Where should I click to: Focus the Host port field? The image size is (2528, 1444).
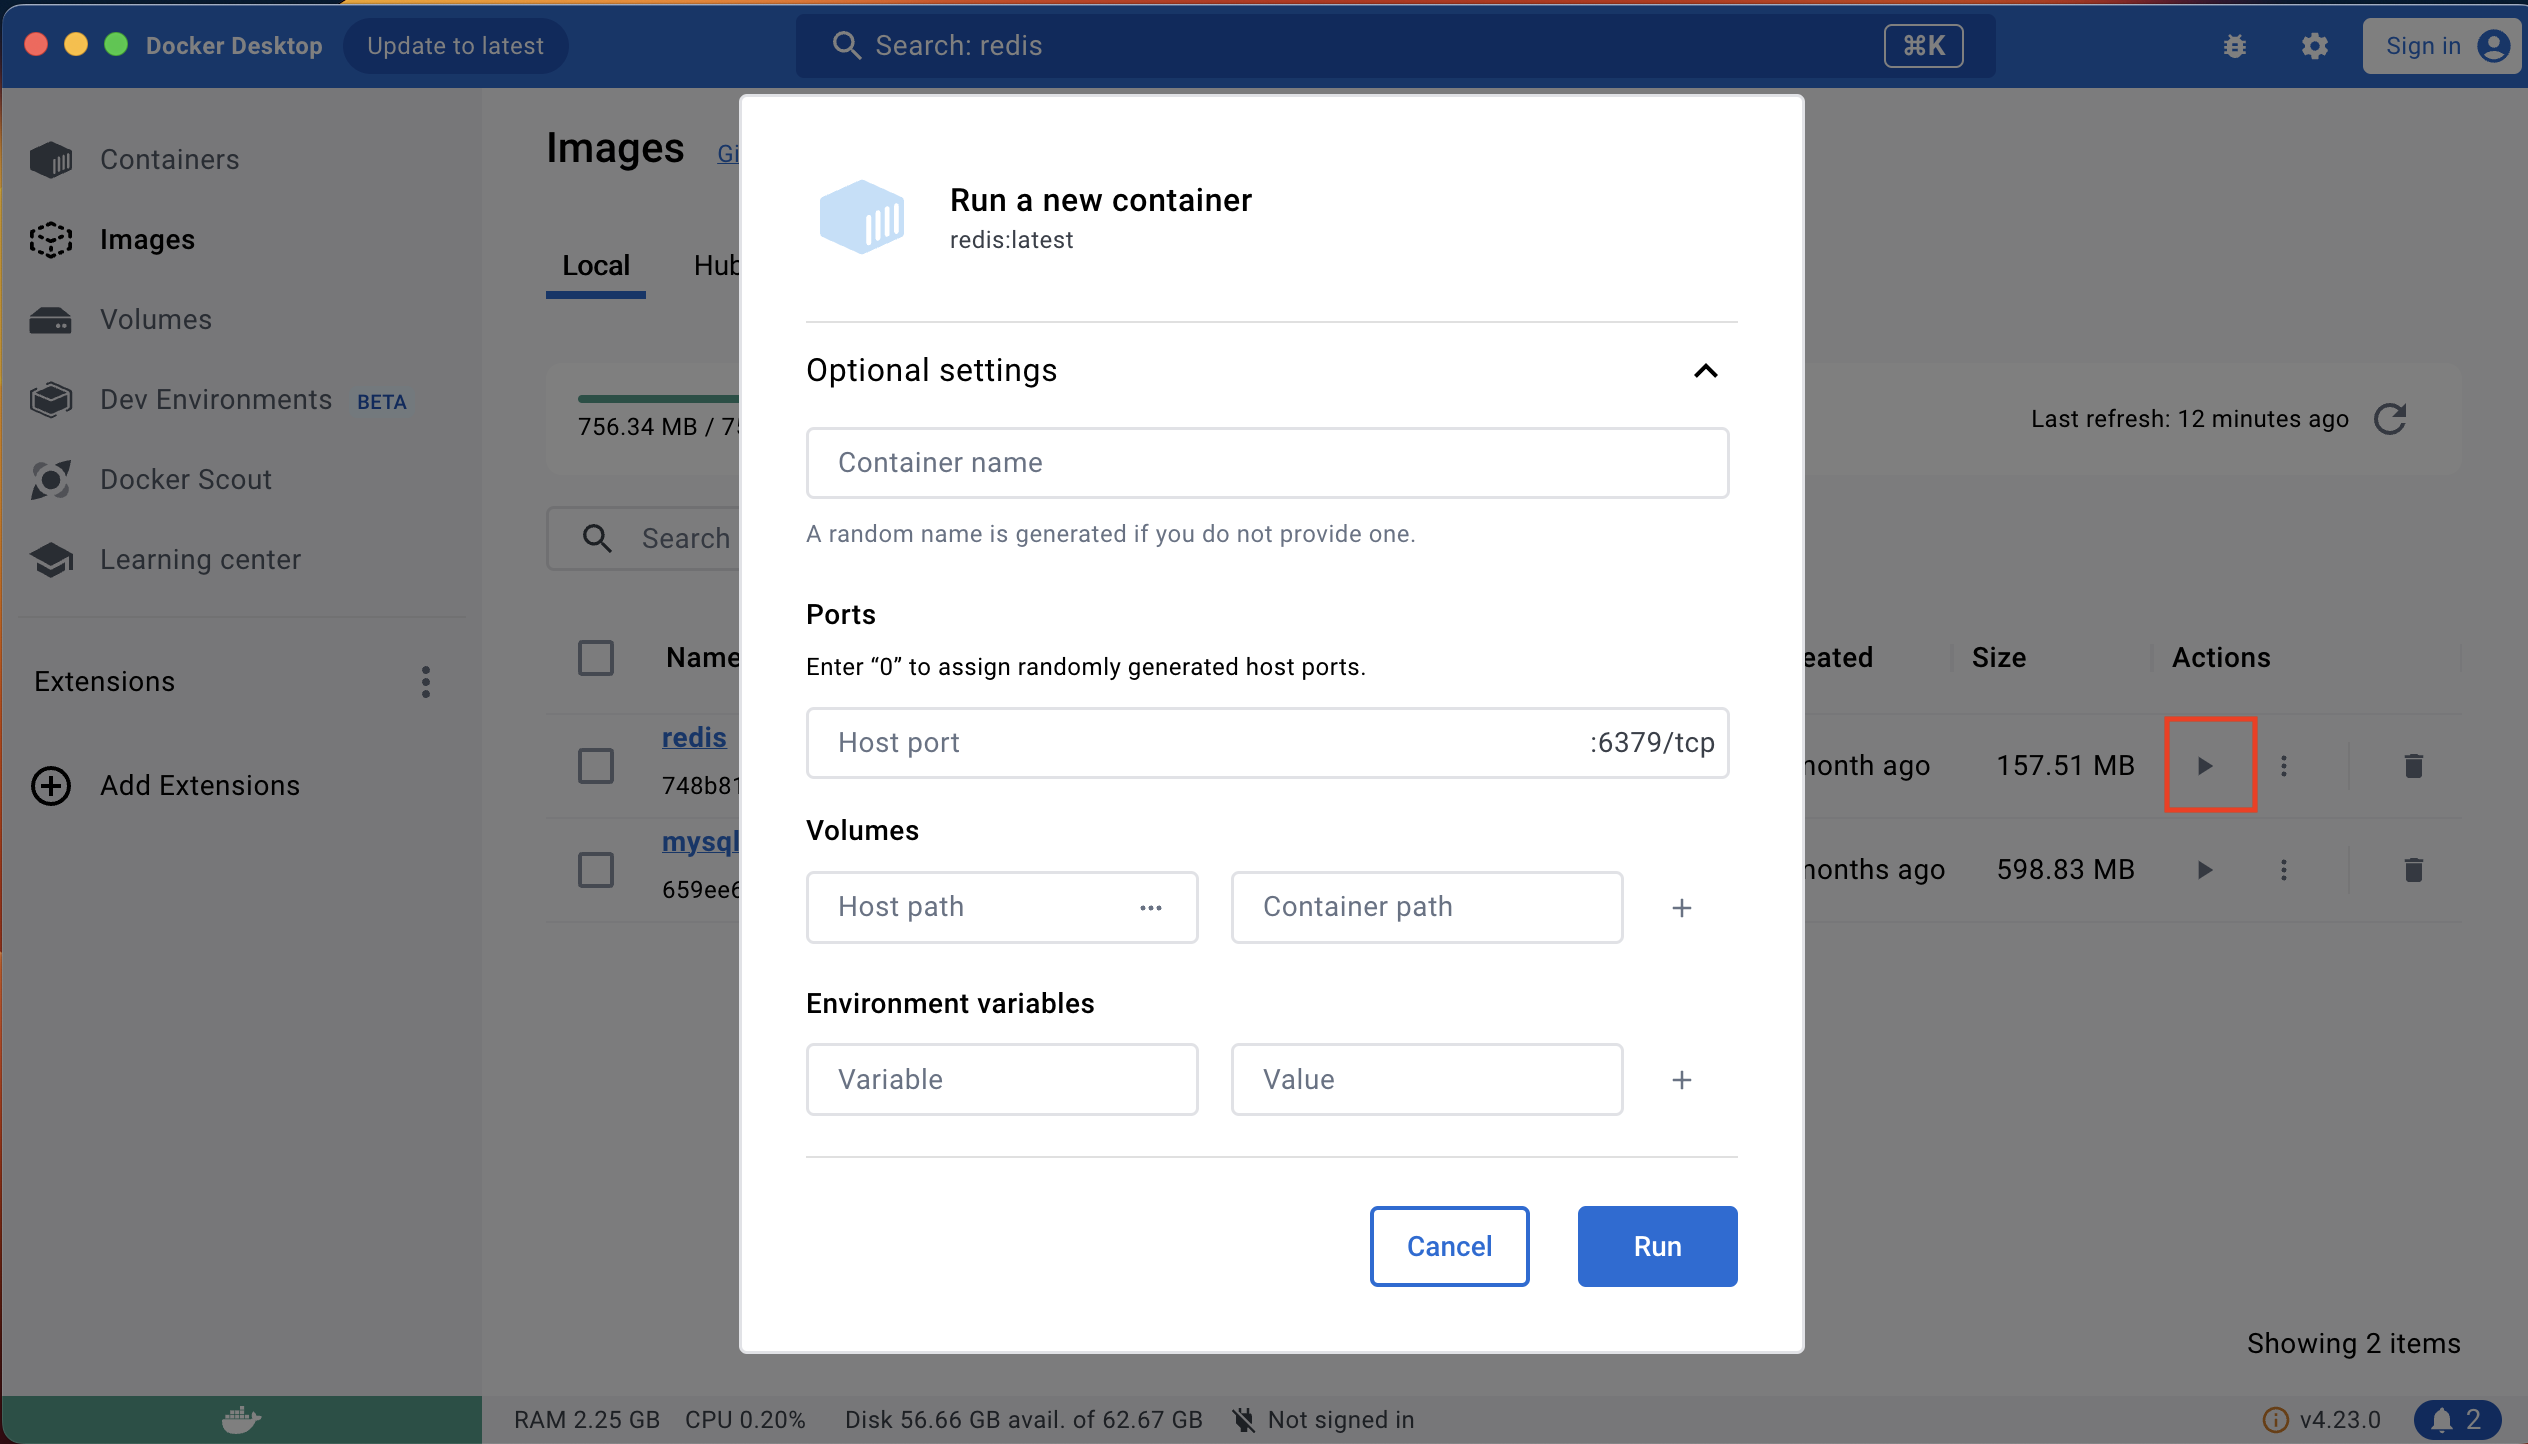(1268, 743)
